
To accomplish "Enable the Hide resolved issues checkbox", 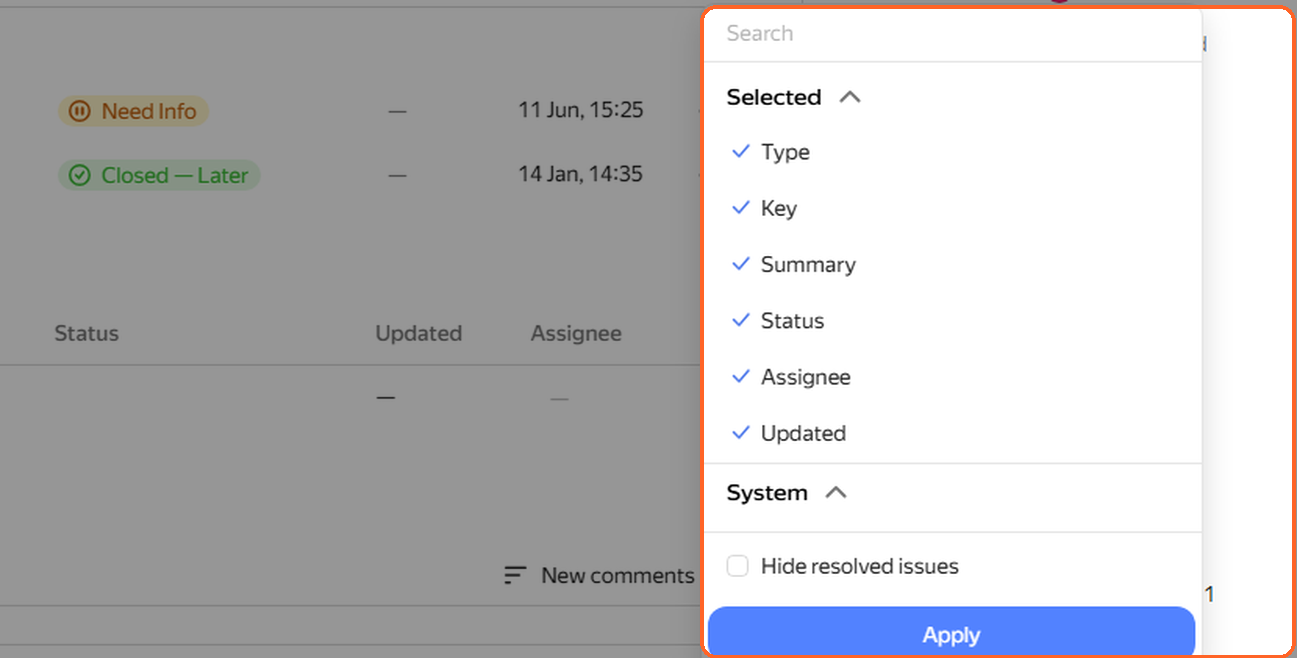I will [x=738, y=566].
